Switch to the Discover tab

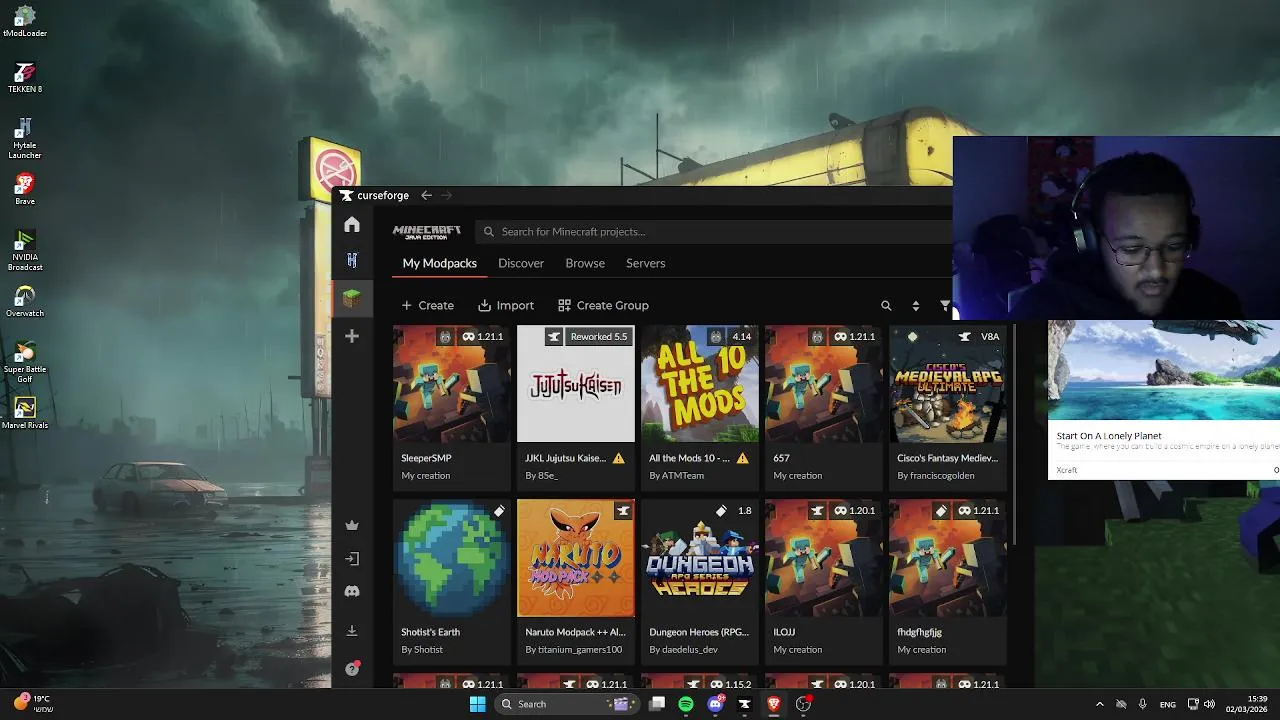pyautogui.click(x=521, y=263)
